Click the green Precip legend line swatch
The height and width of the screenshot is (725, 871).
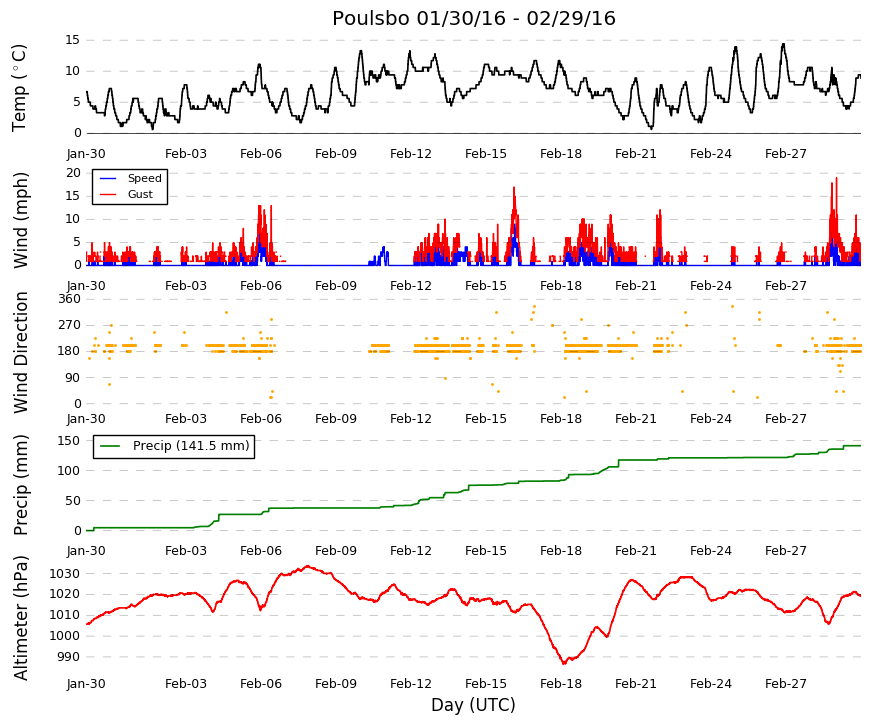(x=111, y=446)
